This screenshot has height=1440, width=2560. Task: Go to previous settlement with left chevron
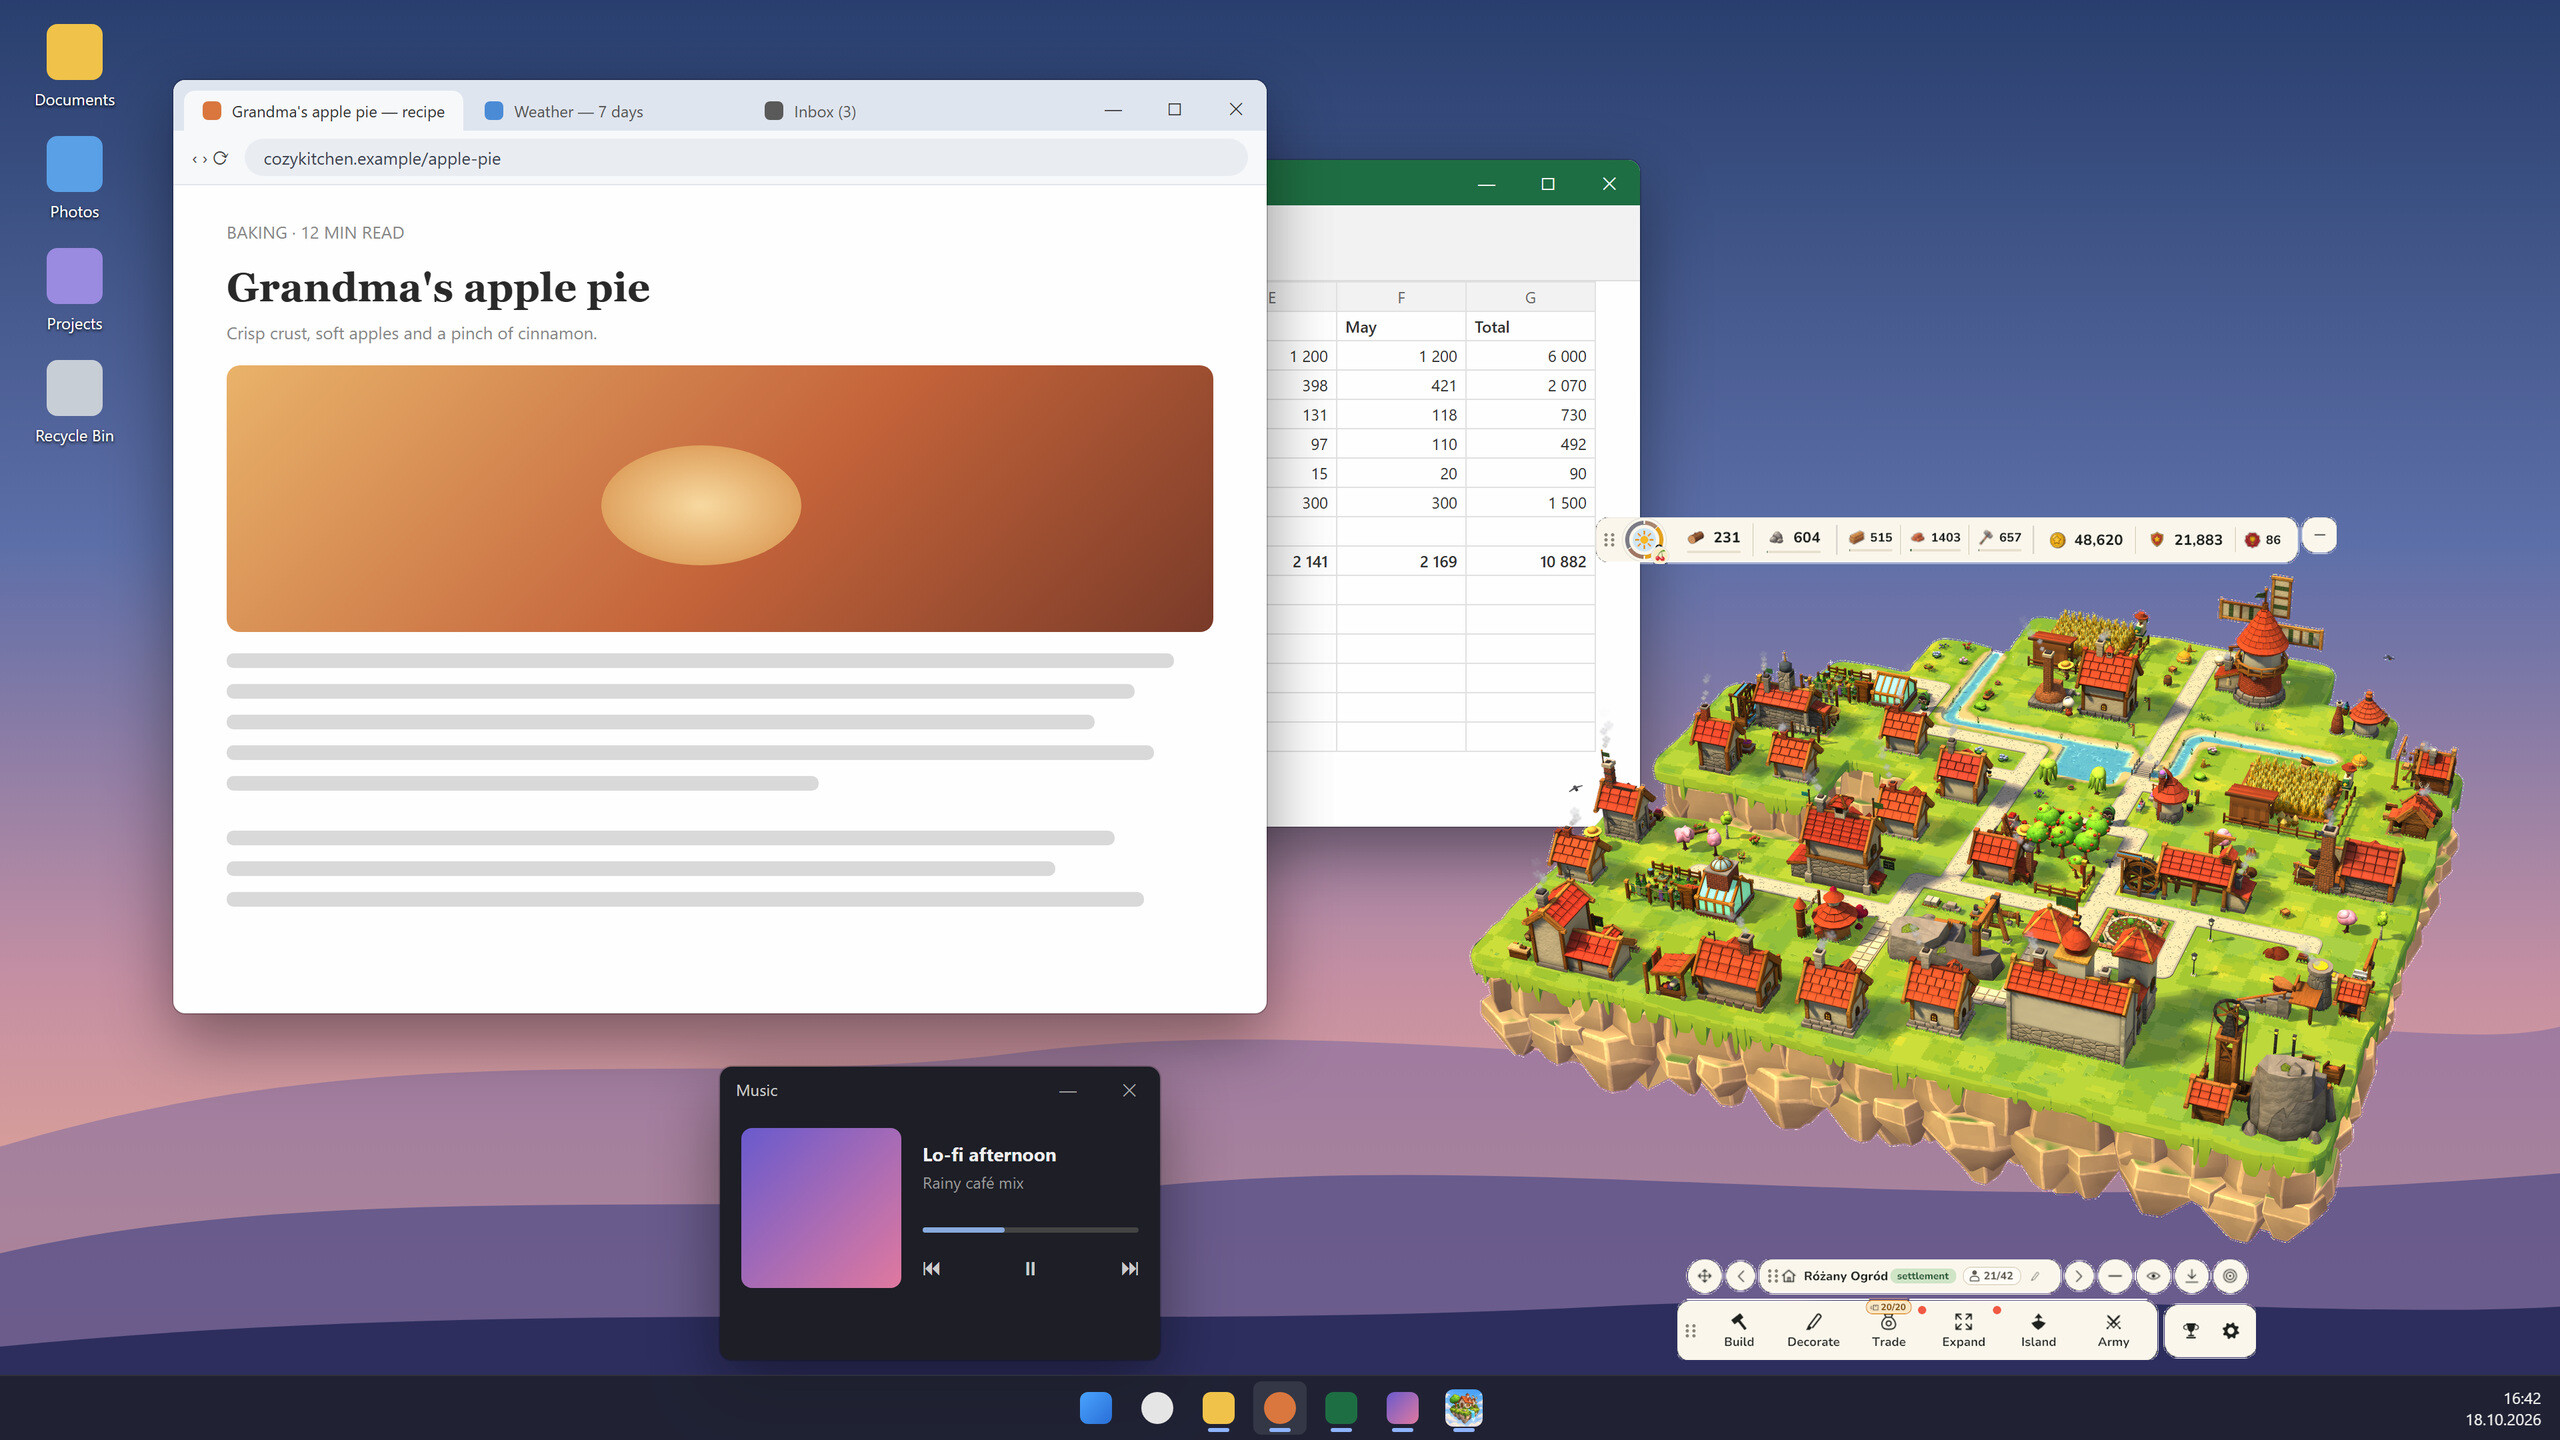pos(1741,1276)
